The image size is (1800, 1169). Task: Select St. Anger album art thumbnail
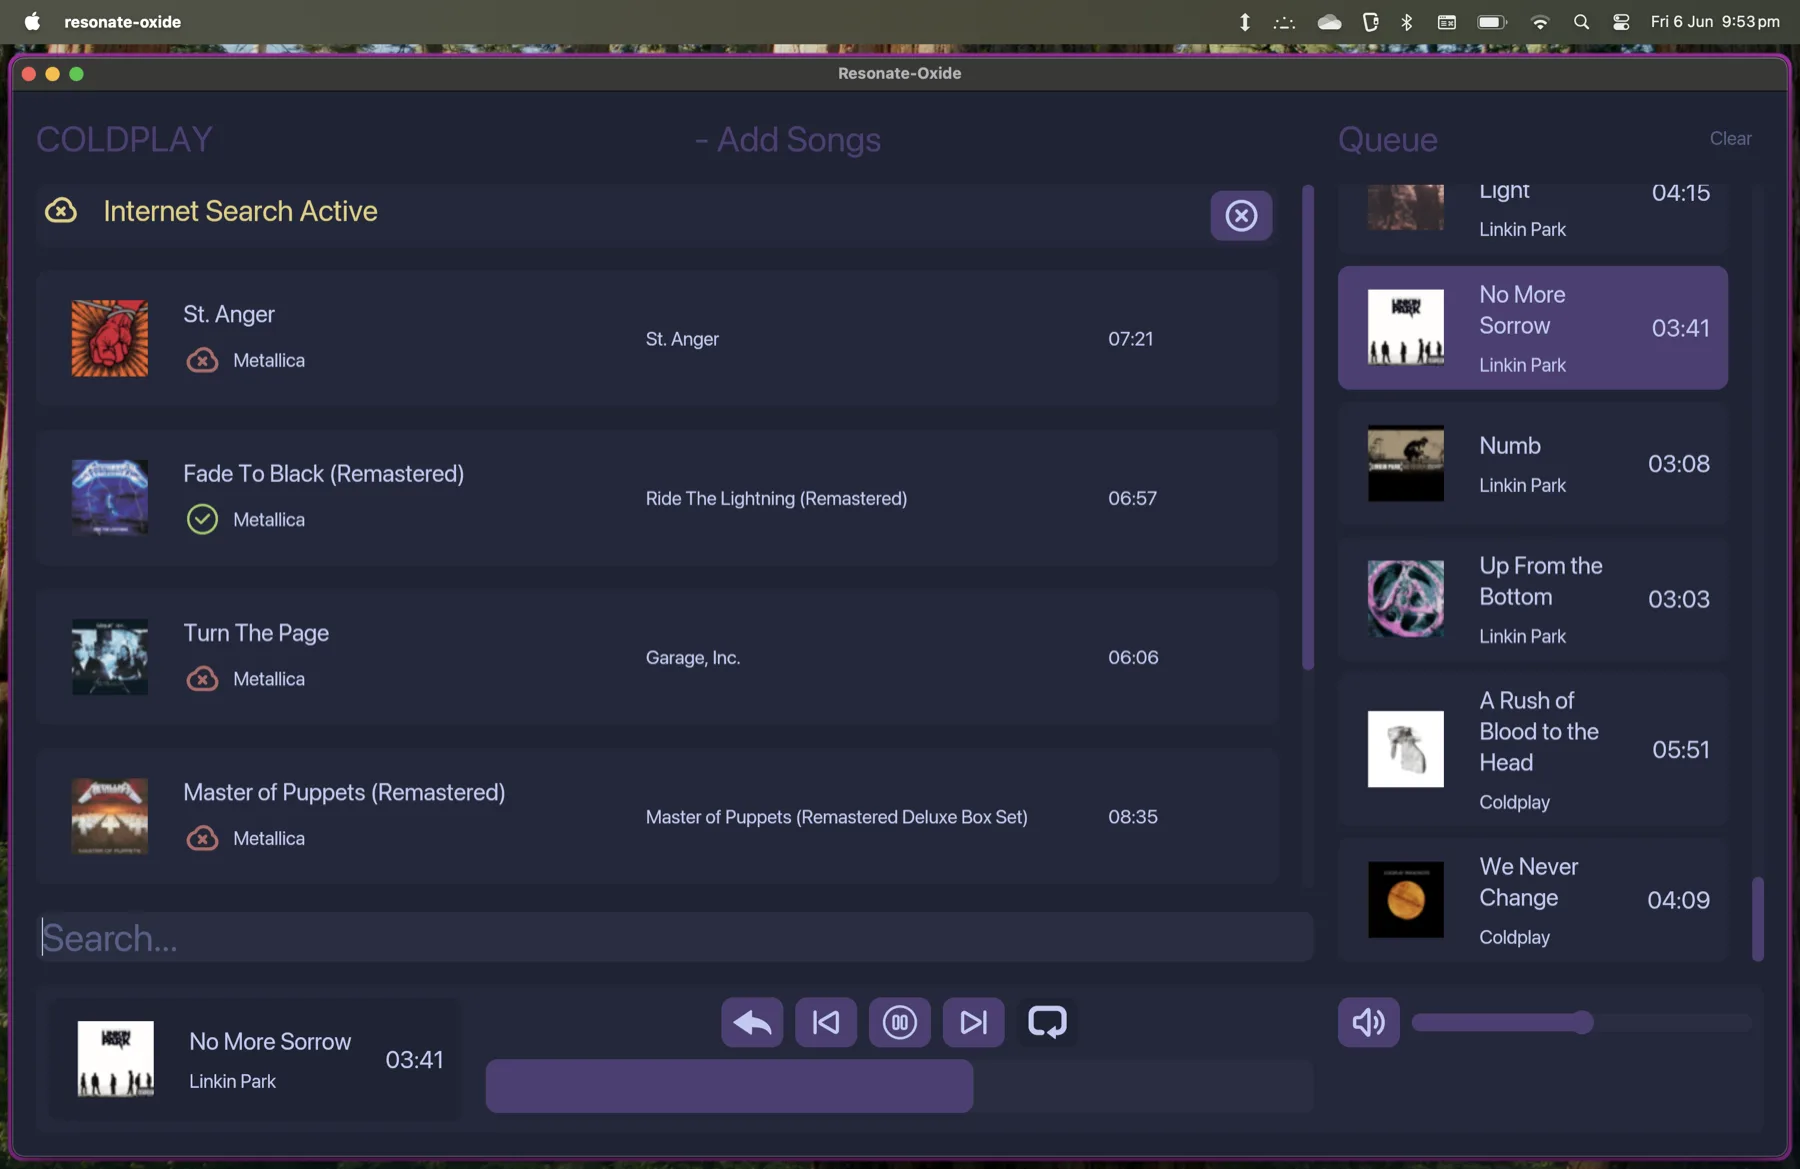[110, 339]
